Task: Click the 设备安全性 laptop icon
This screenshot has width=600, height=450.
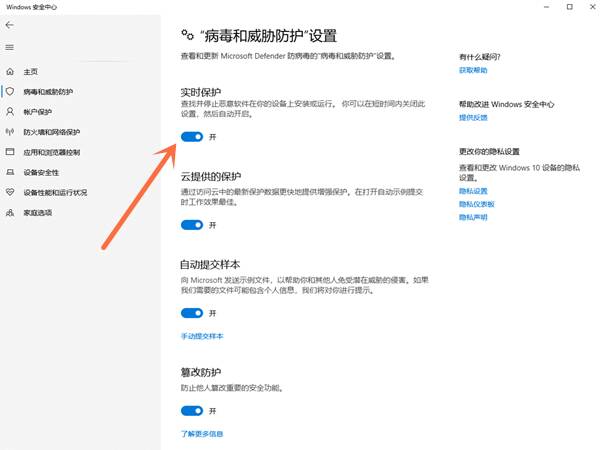Action: 10,172
